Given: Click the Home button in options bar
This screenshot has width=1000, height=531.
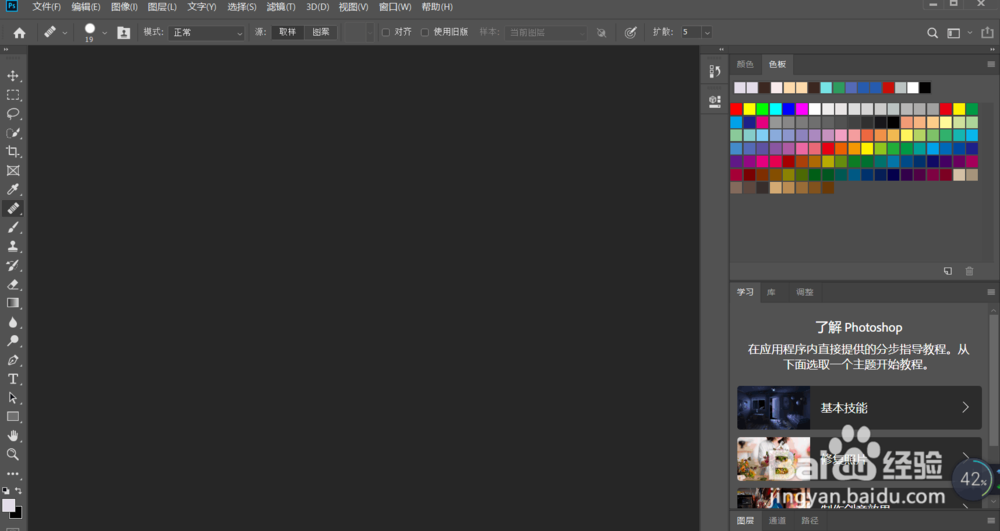Looking at the screenshot, I should click(20, 33).
